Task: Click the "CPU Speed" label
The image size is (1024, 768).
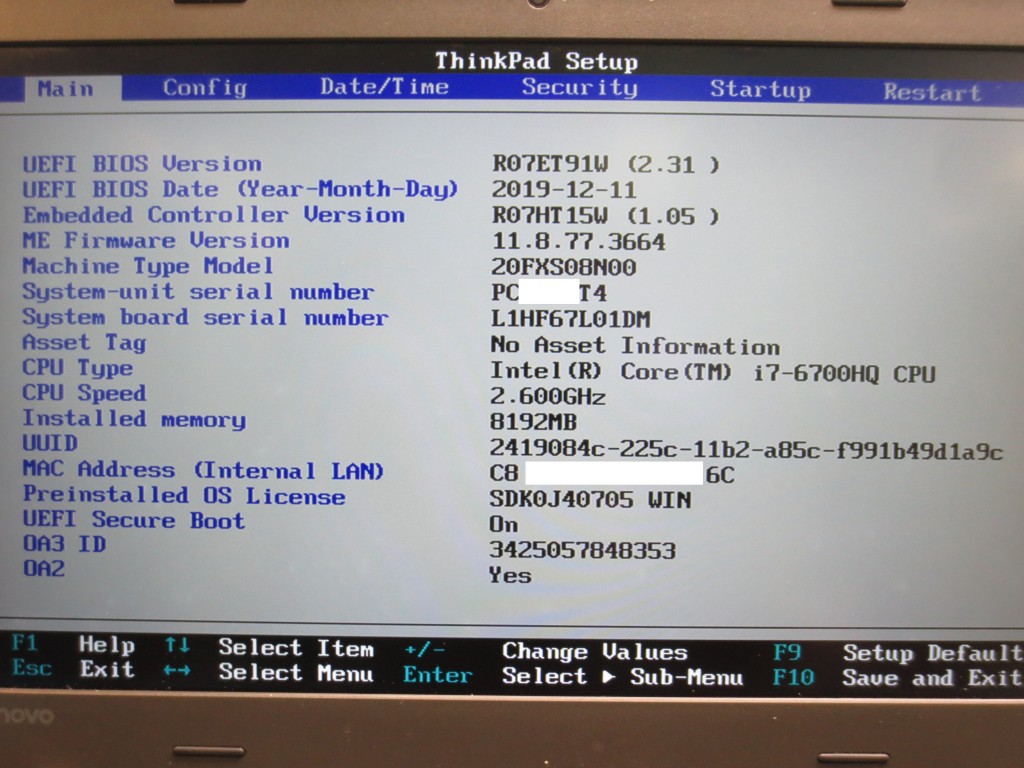Action: 84,393
